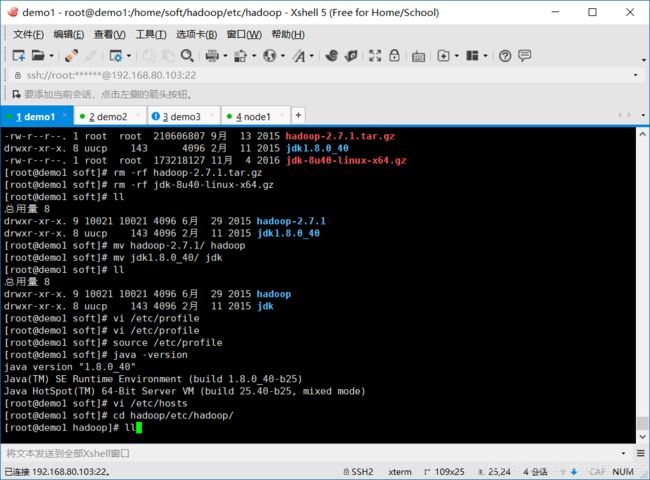The width and height of the screenshot is (650, 480).
Task: Switch to the 4 node1 tab
Action: [253, 116]
